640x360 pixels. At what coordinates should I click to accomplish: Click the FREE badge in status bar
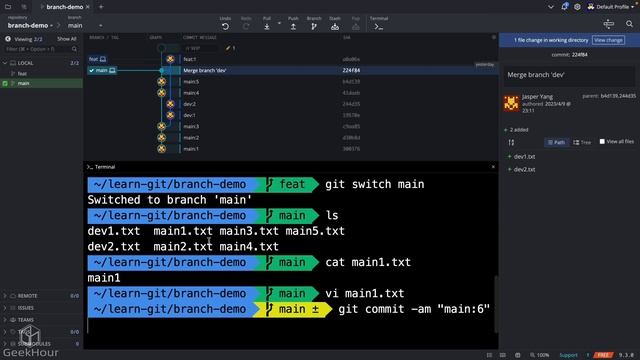pos(603,355)
